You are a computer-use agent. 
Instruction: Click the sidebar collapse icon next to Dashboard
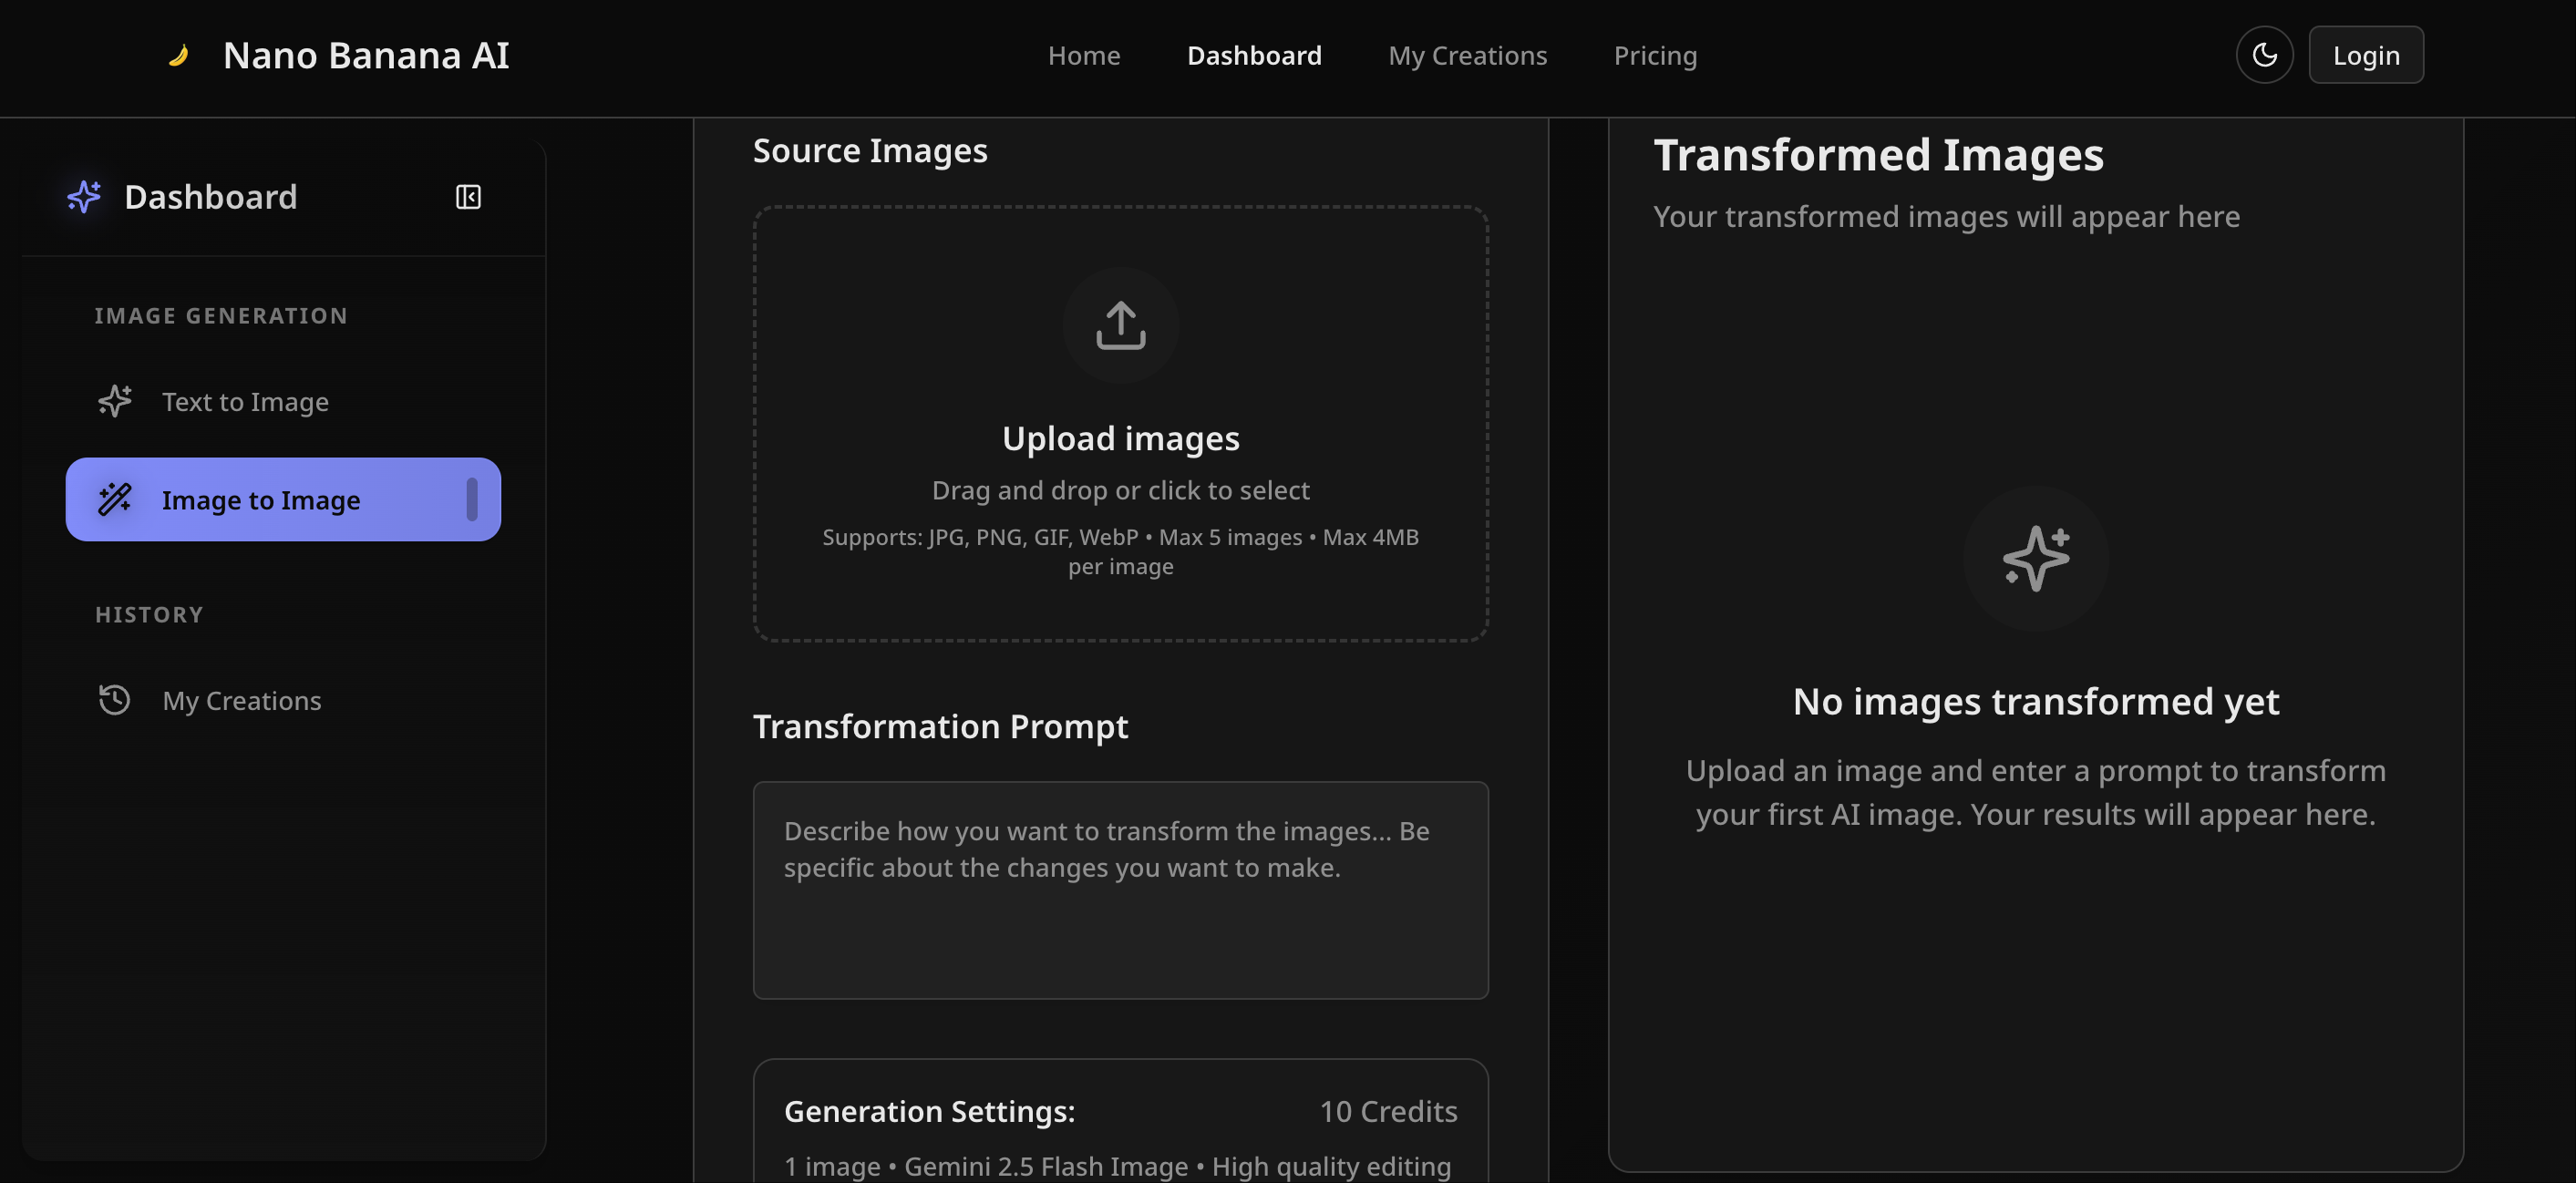tap(468, 197)
